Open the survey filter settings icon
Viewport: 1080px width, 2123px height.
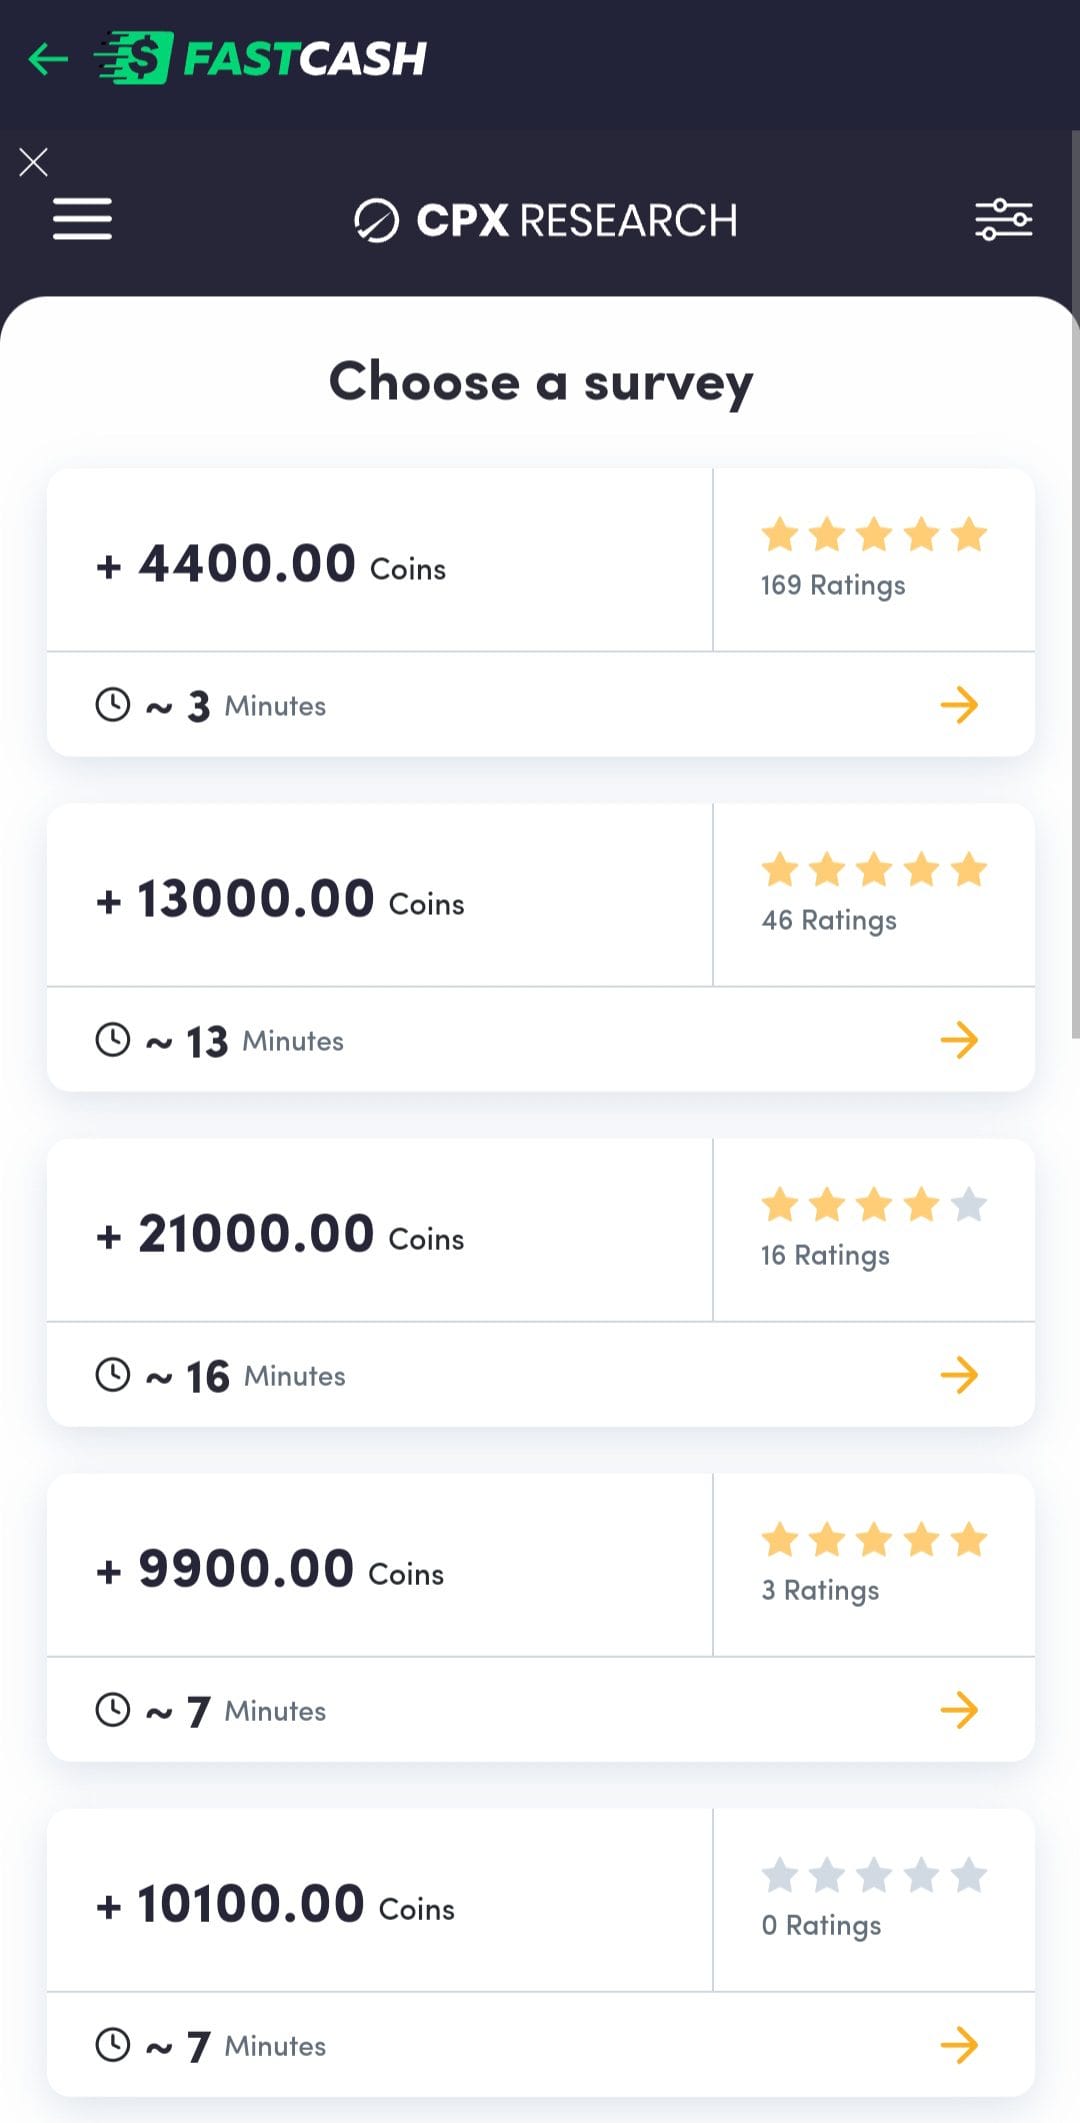point(1003,220)
